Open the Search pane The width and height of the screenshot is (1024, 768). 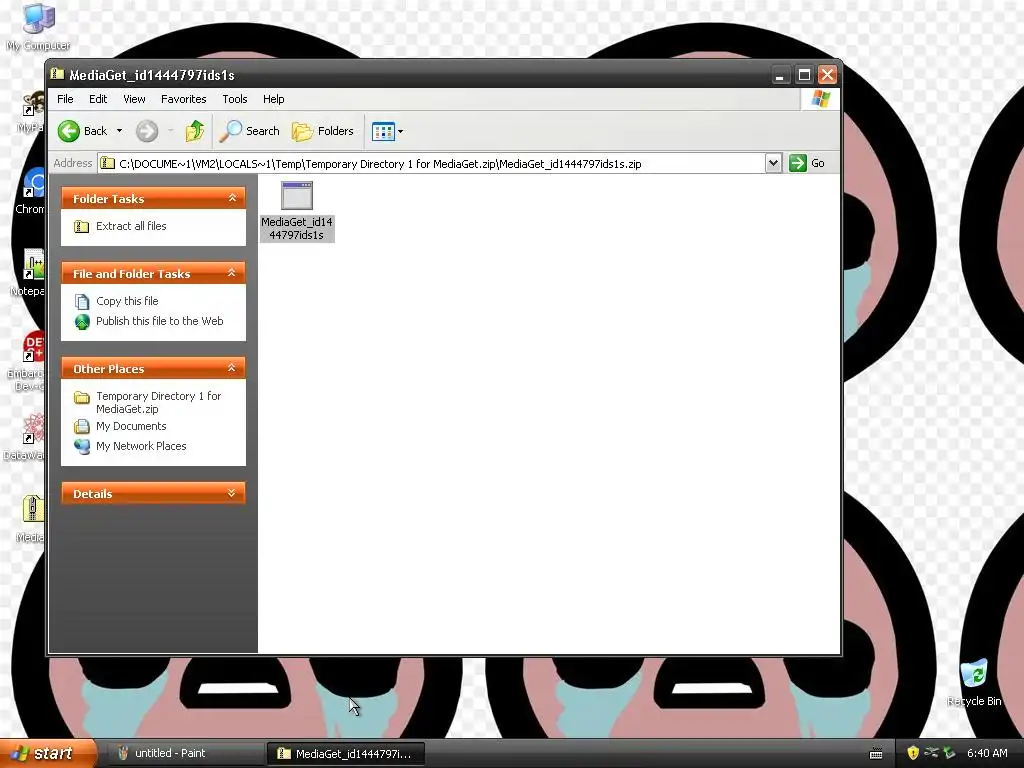point(249,131)
